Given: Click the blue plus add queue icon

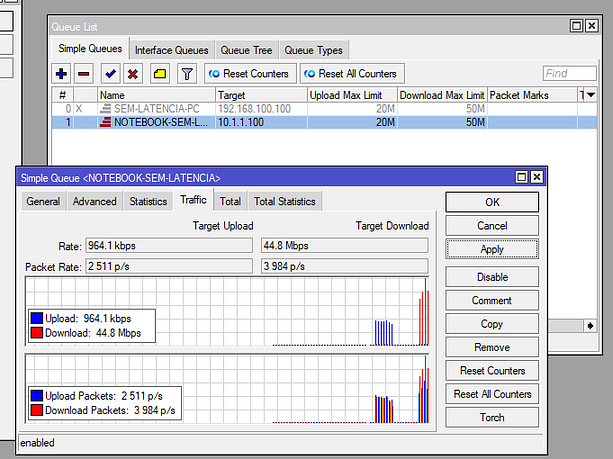Looking at the screenshot, I should (62, 74).
